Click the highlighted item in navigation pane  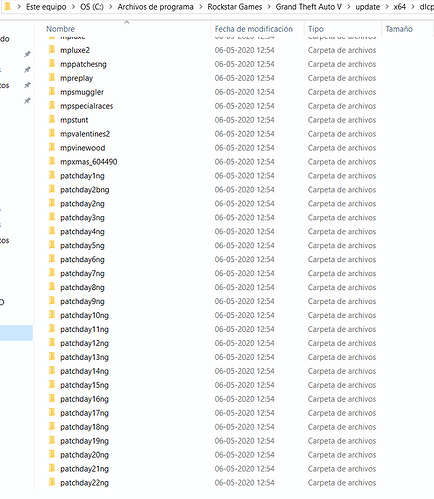pos(16,333)
